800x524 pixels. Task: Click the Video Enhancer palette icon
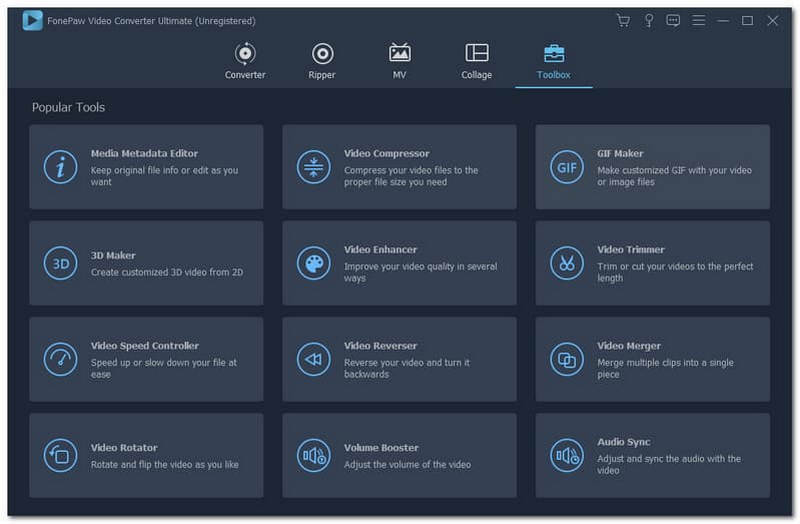(x=314, y=263)
